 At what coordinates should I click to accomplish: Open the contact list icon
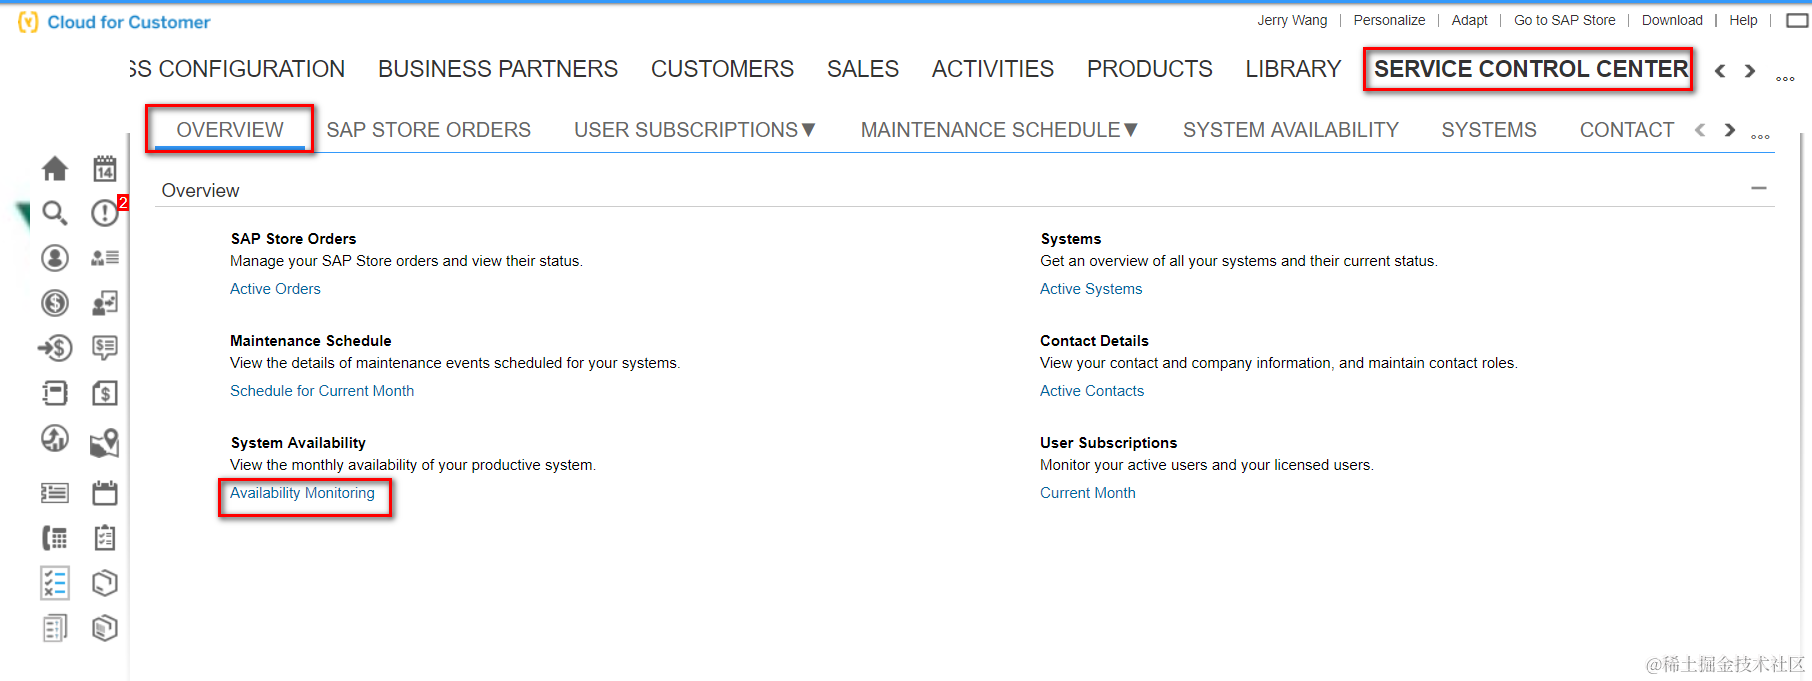click(x=105, y=258)
